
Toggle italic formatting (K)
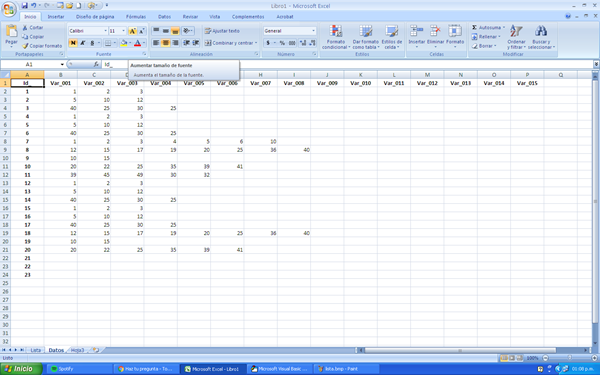pos(82,43)
